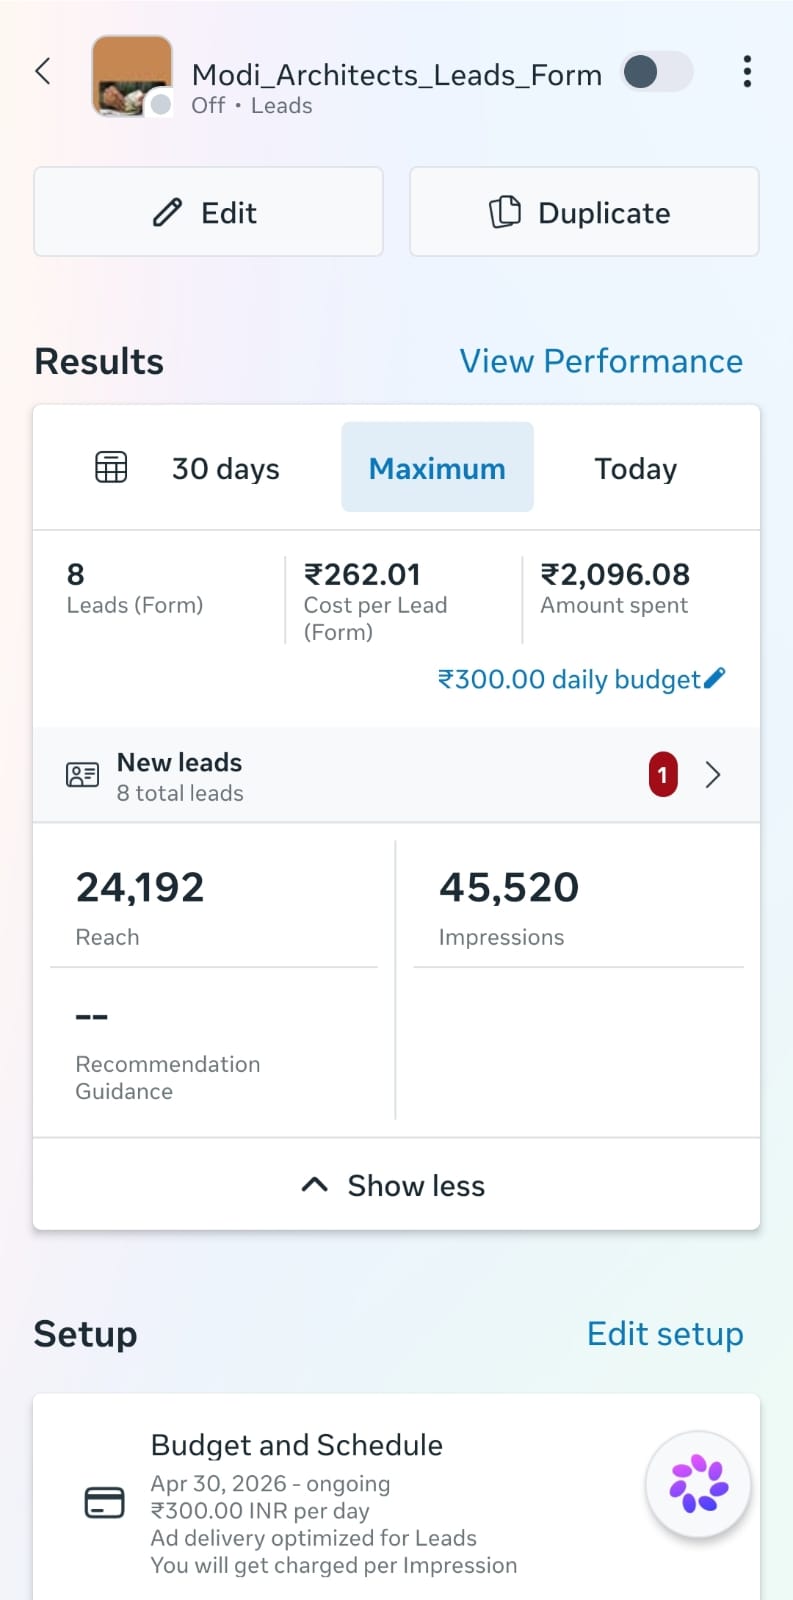Open the custom date range calendar icon

coord(111,467)
